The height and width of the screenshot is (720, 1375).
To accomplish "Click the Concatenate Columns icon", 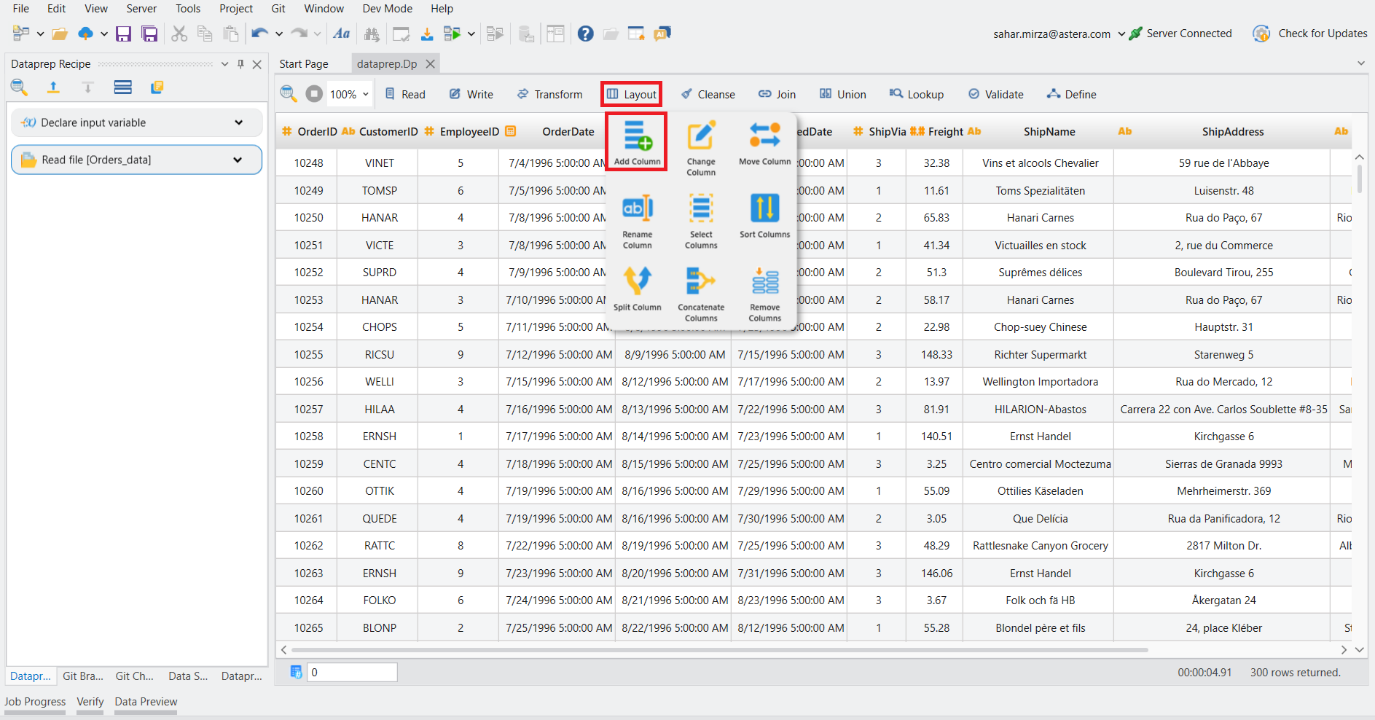I will point(701,282).
